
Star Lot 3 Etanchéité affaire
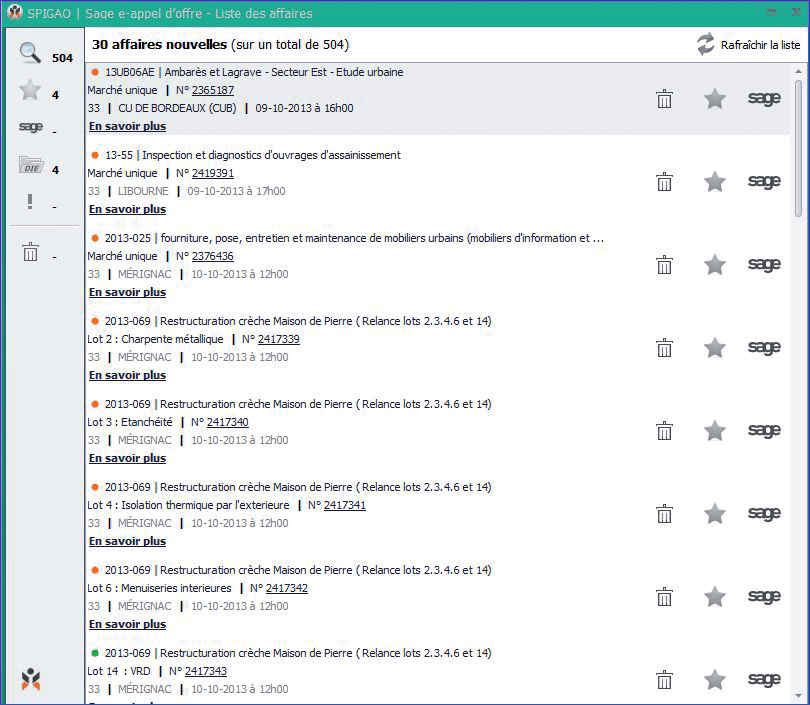(715, 431)
